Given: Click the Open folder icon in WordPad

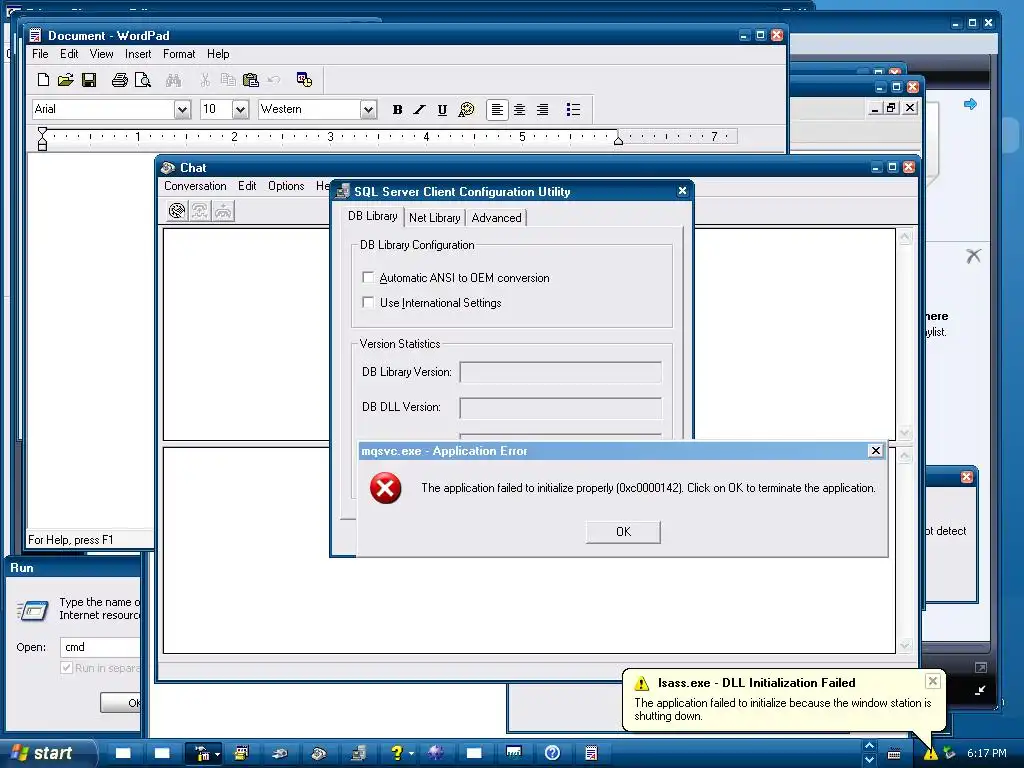Looking at the screenshot, I should (65, 80).
